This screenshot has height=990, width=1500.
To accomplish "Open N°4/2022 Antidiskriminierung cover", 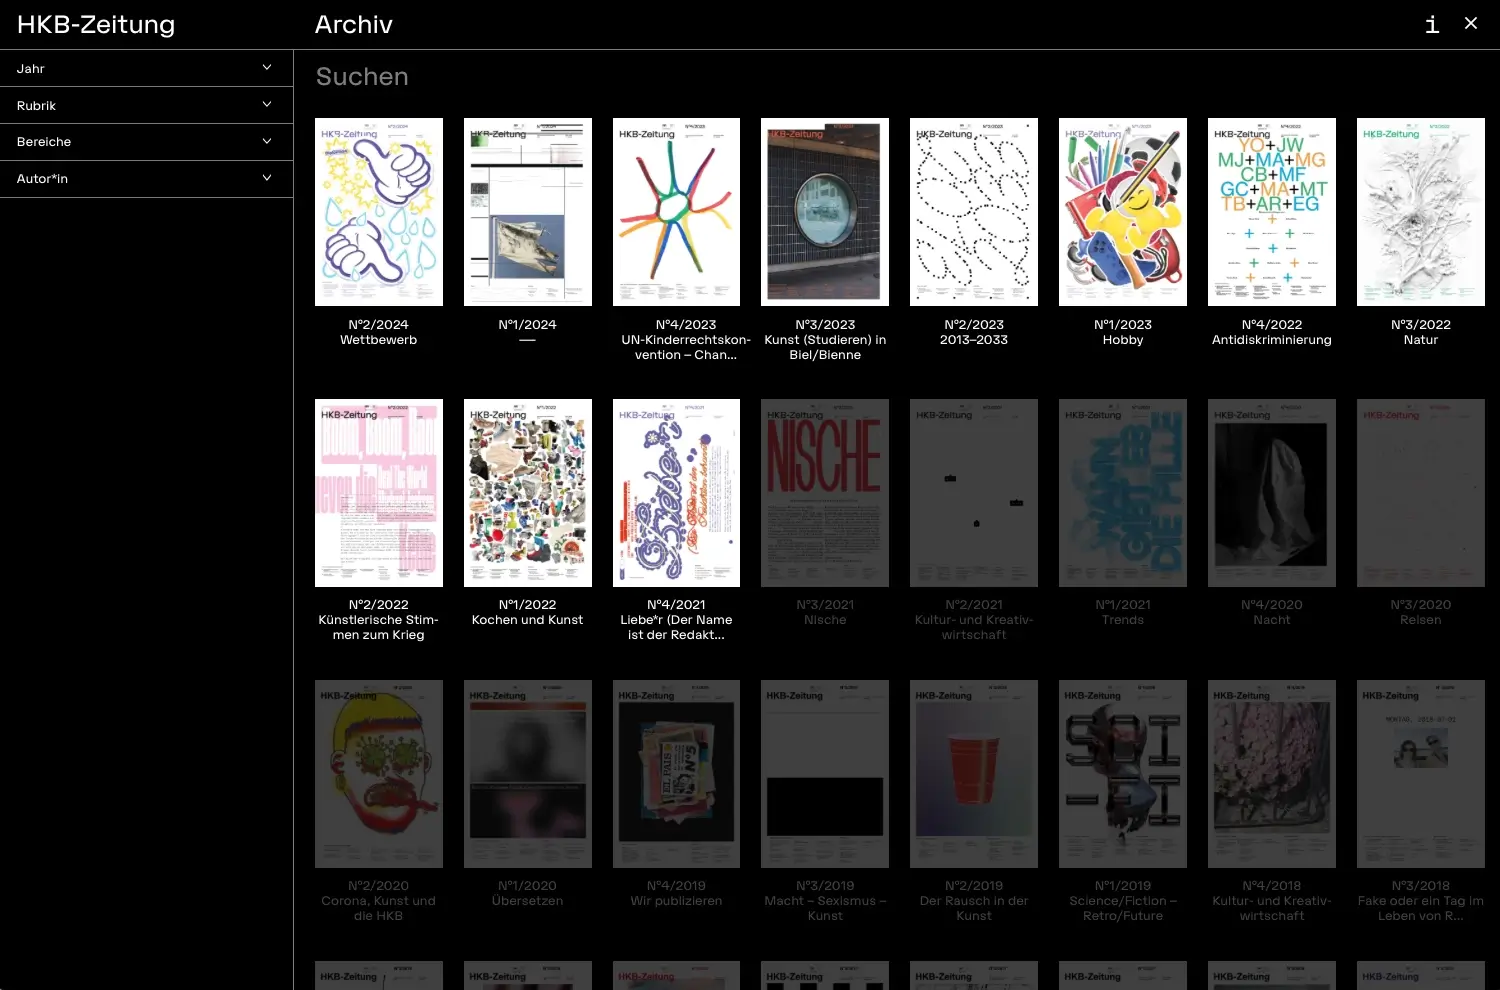I will pyautogui.click(x=1272, y=212).
